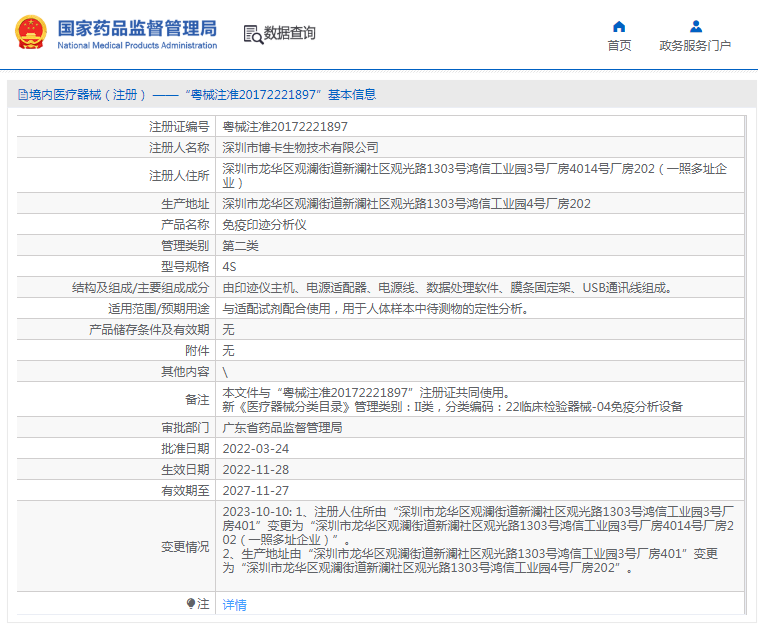The width and height of the screenshot is (758, 625).
Task: Click the 注册人名称 row label
Action: click(179, 147)
